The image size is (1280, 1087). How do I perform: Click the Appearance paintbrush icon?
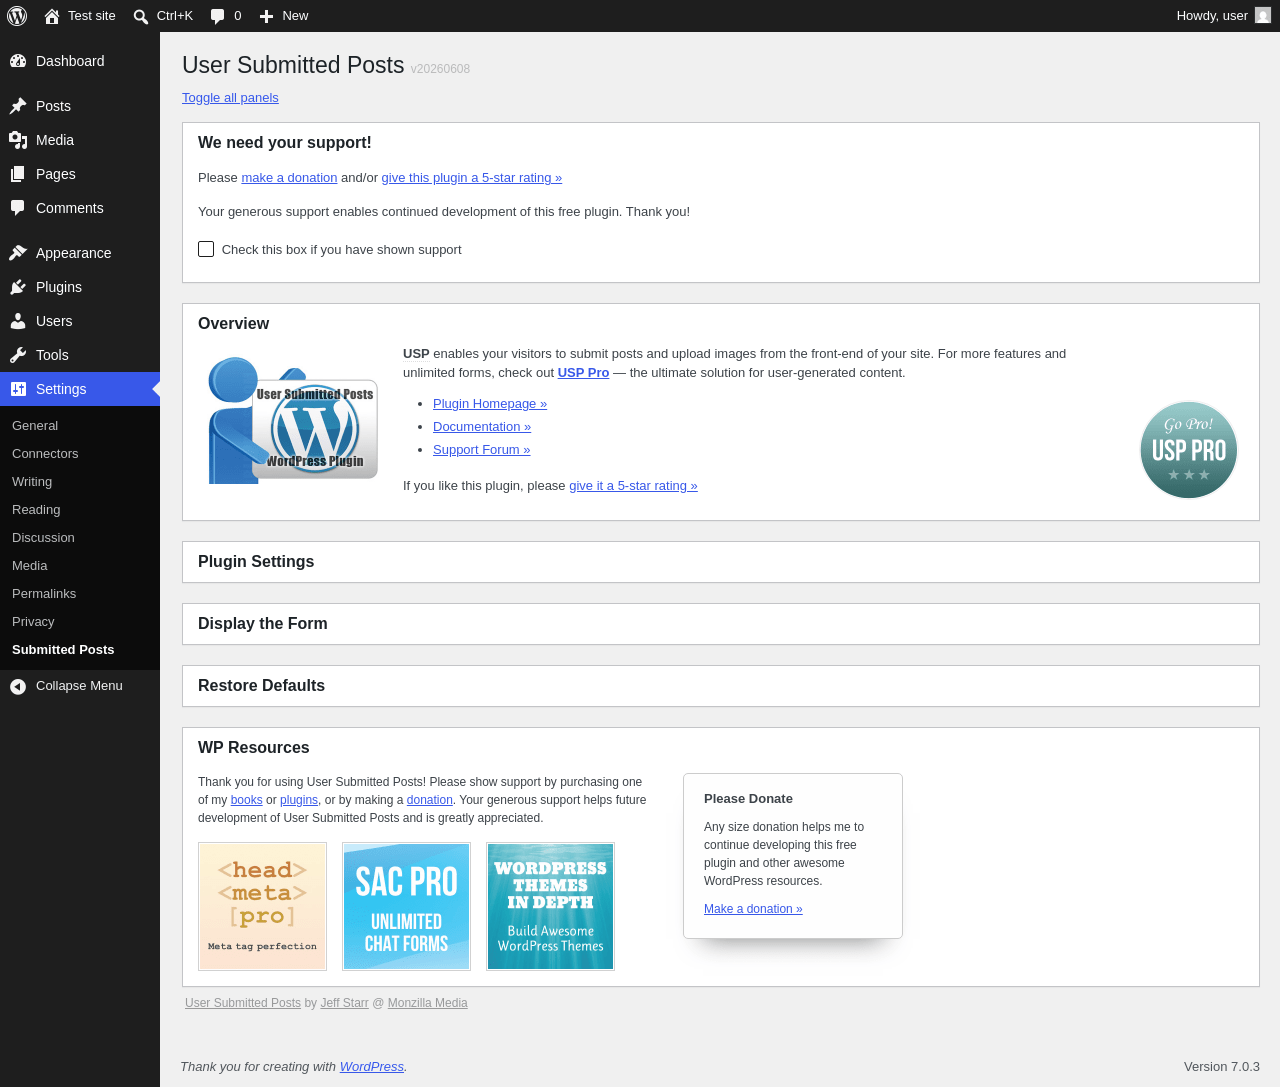(18, 253)
